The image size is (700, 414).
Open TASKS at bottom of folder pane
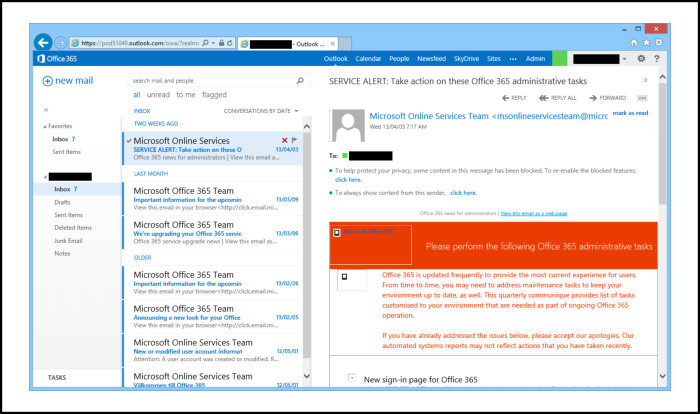[57, 378]
